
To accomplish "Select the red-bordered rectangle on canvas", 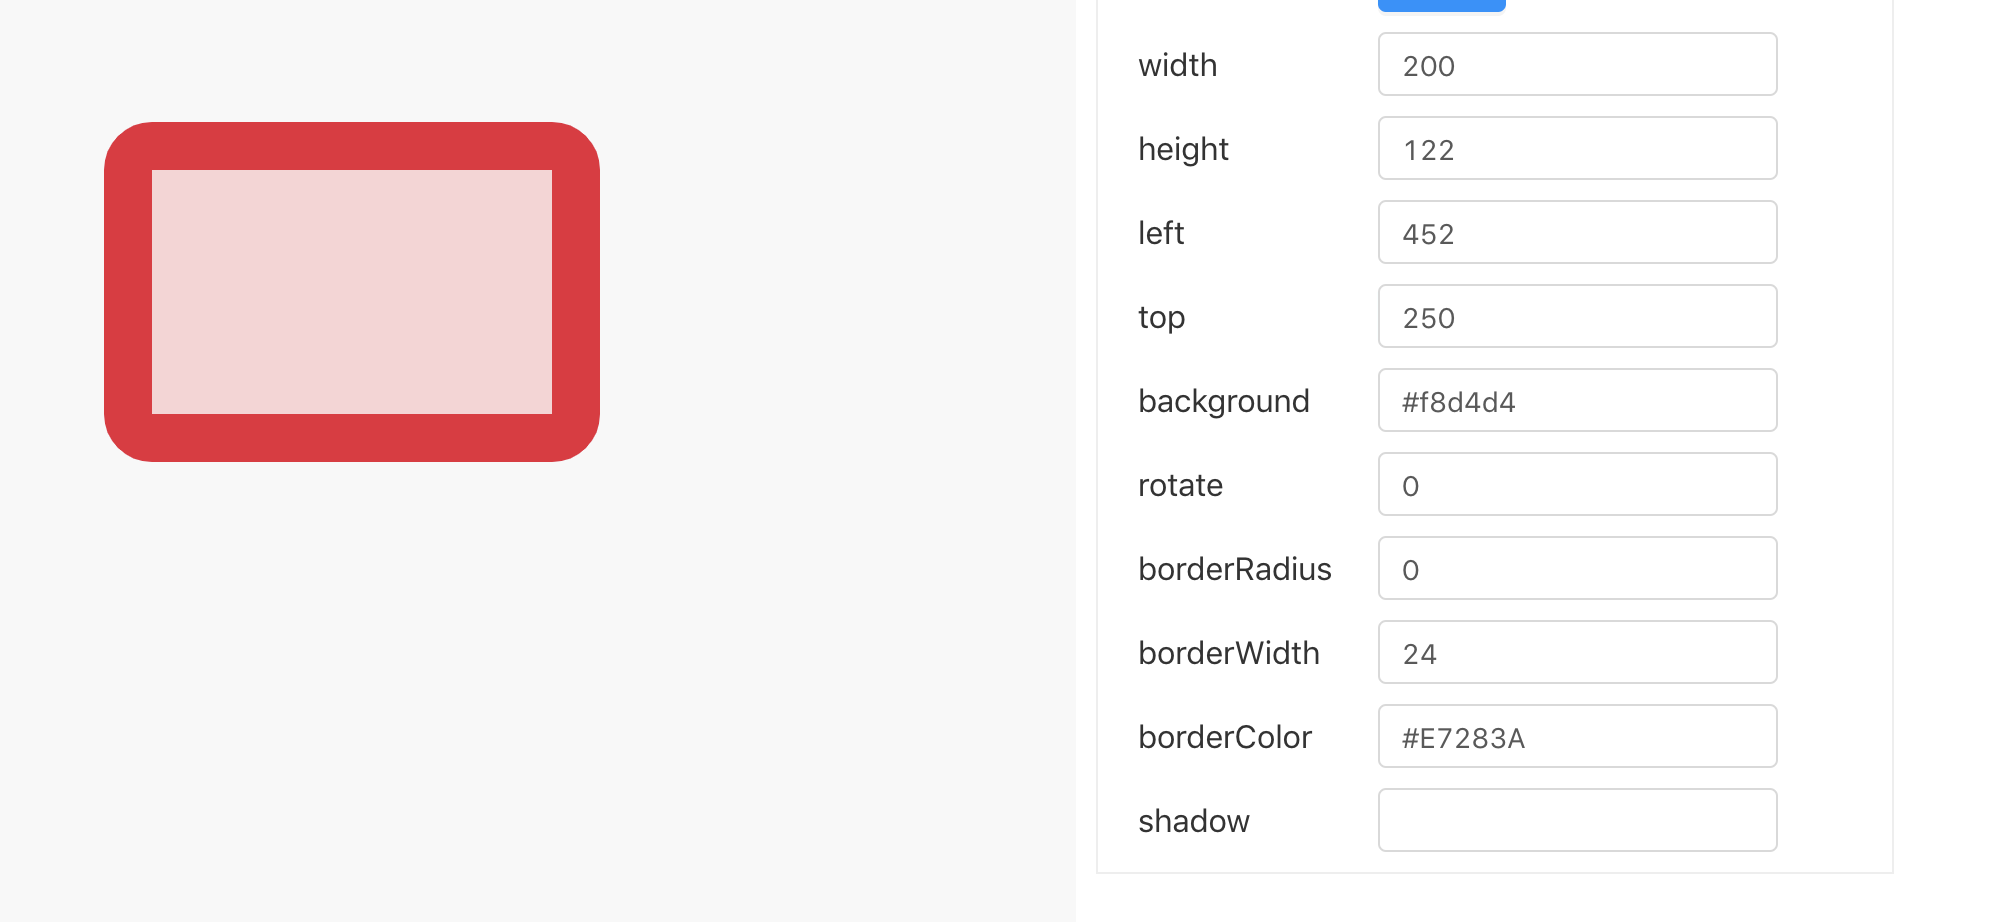I will 352,292.
